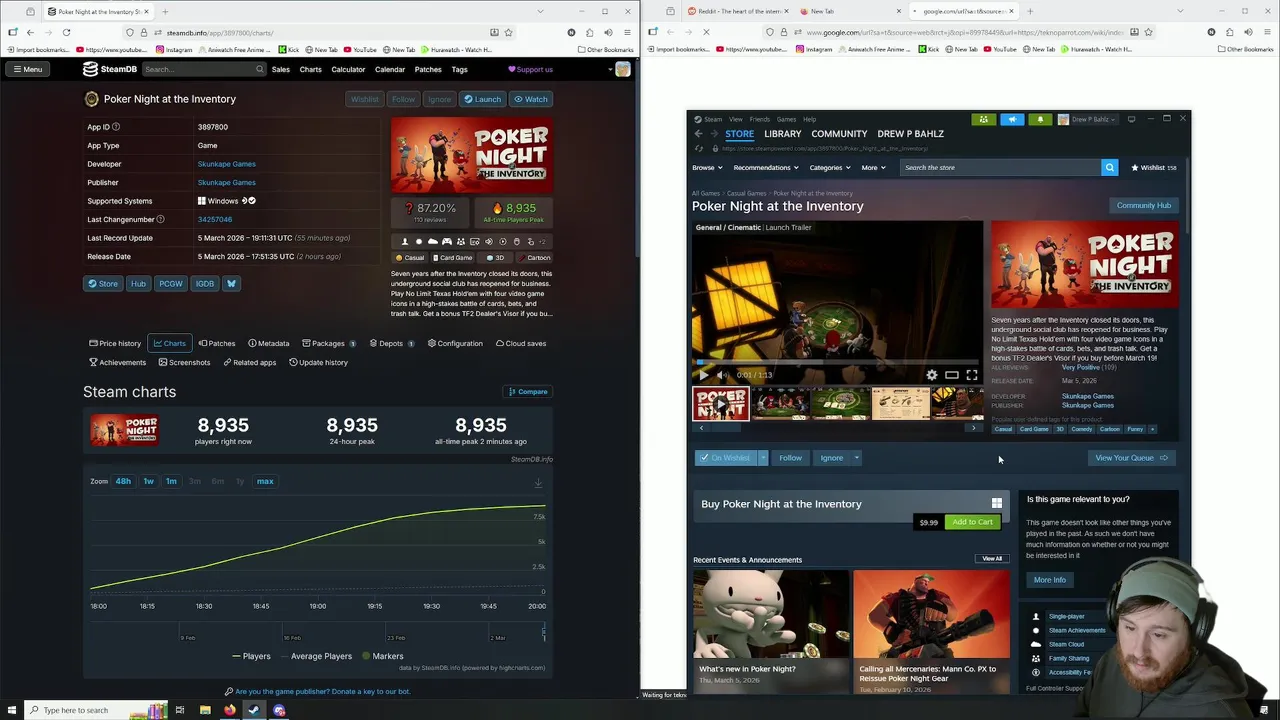The height and width of the screenshot is (720, 1280).
Task: Click the SteamDB logo in header
Action: pos(110,69)
